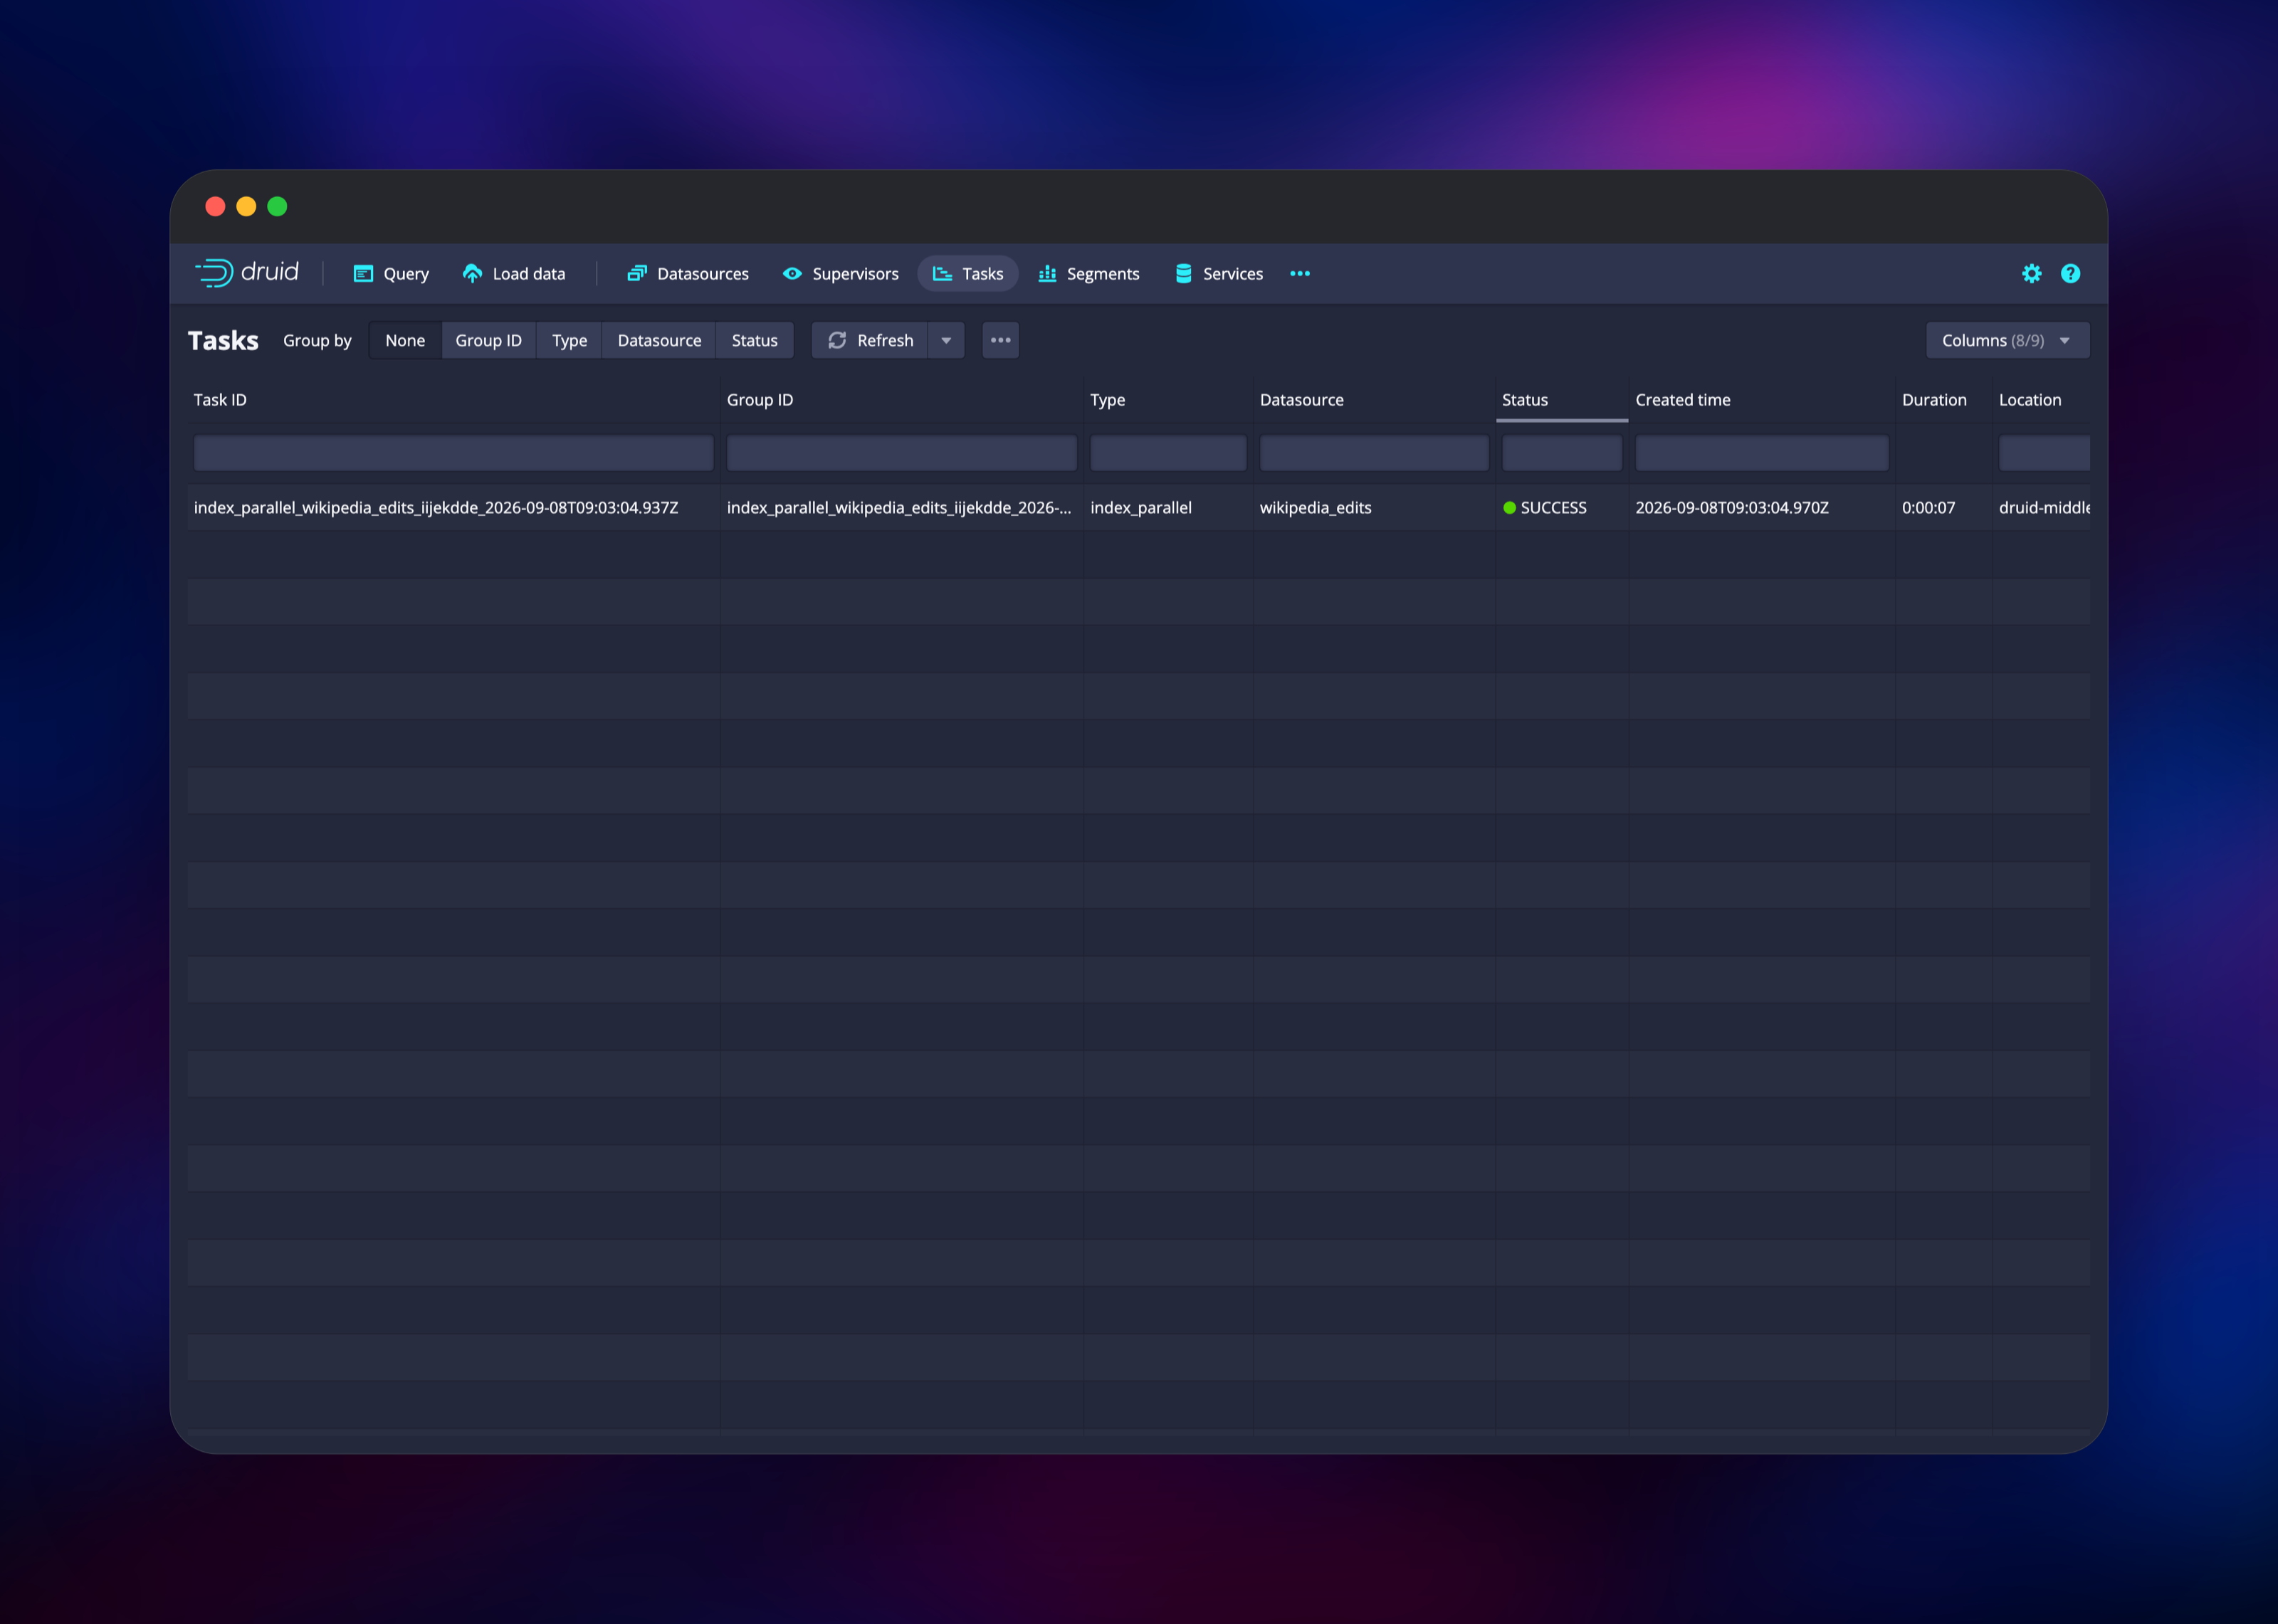Click created time 2026-09-08T09:03:04.970Z
The height and width of the screenshot is (1624, 2278).
point(1731,508)
